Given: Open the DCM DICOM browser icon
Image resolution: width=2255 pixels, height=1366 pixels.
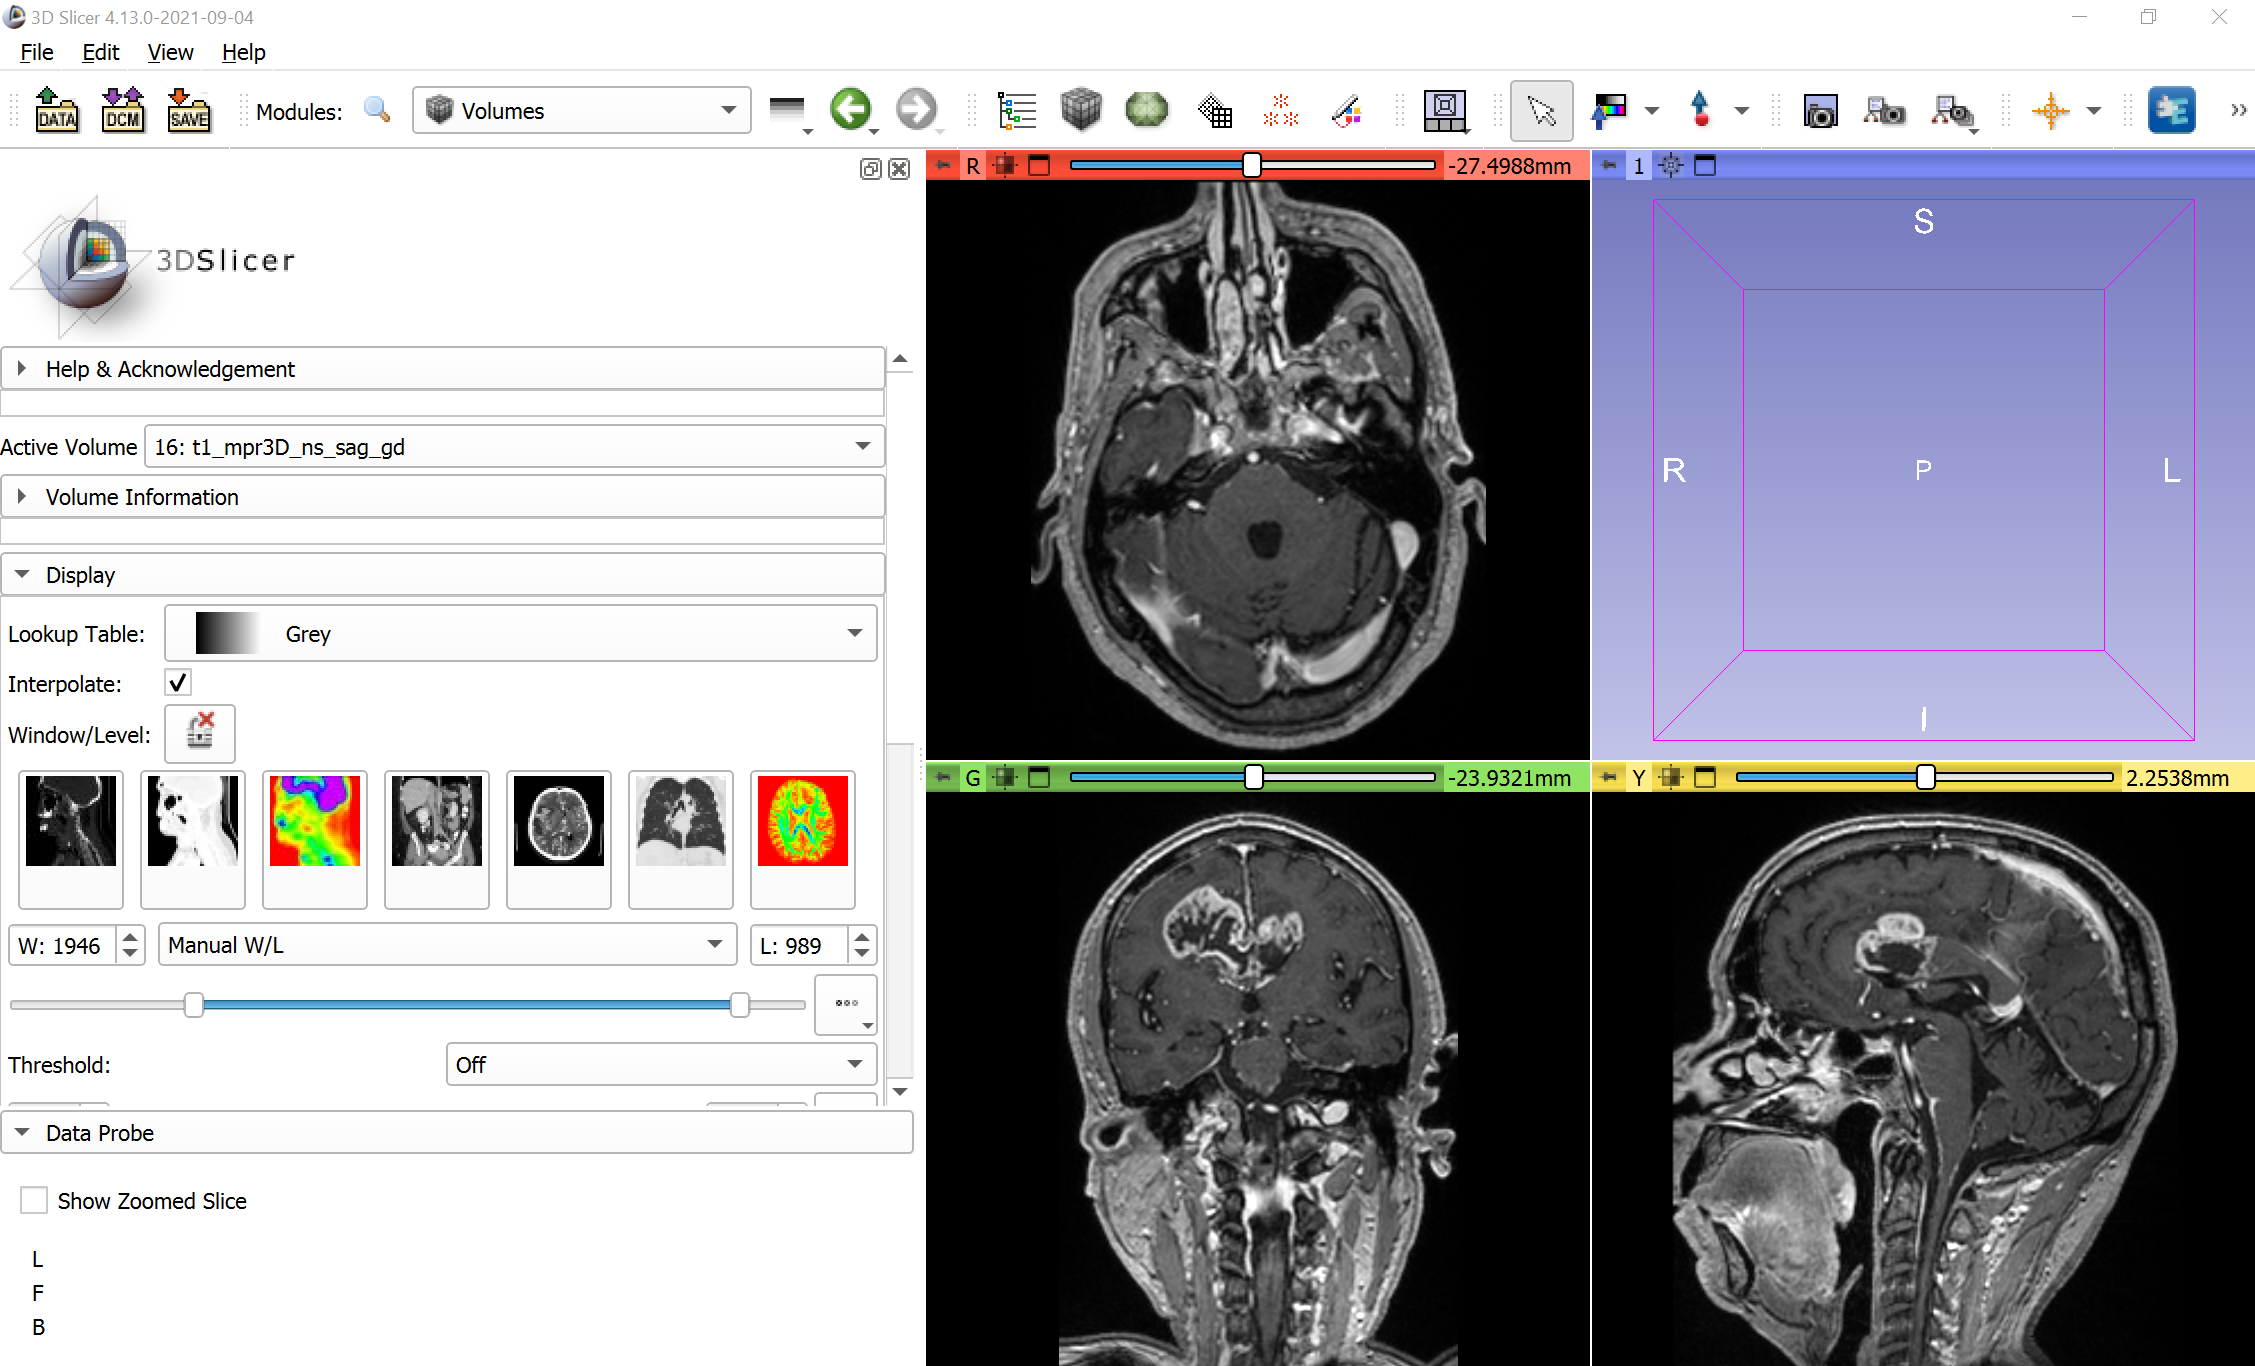Looking at the screenshot, I should pyautogui.click(x=123, y=110).
